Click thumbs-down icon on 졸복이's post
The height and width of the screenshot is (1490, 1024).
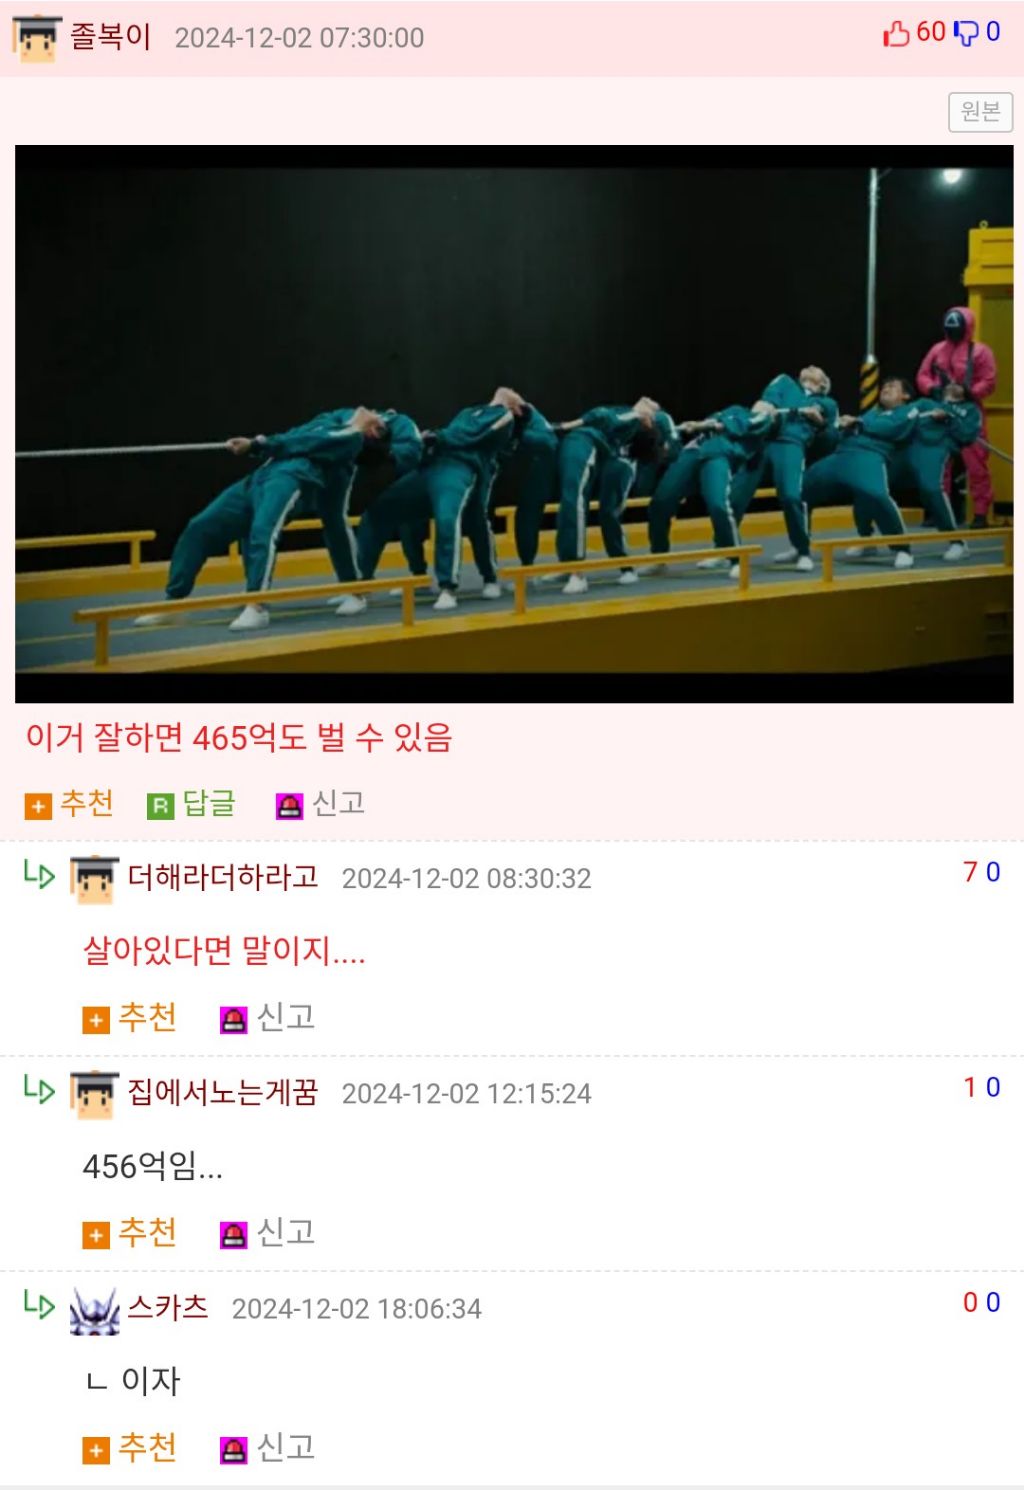967,33
